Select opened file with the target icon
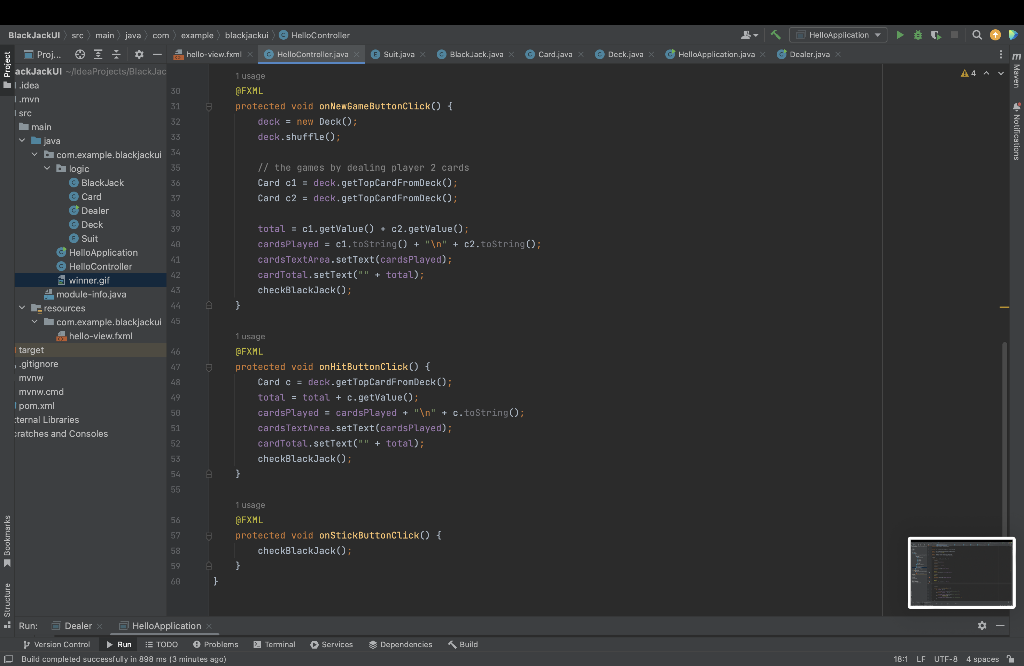The image size is (1024, 666). pos(80,55)
